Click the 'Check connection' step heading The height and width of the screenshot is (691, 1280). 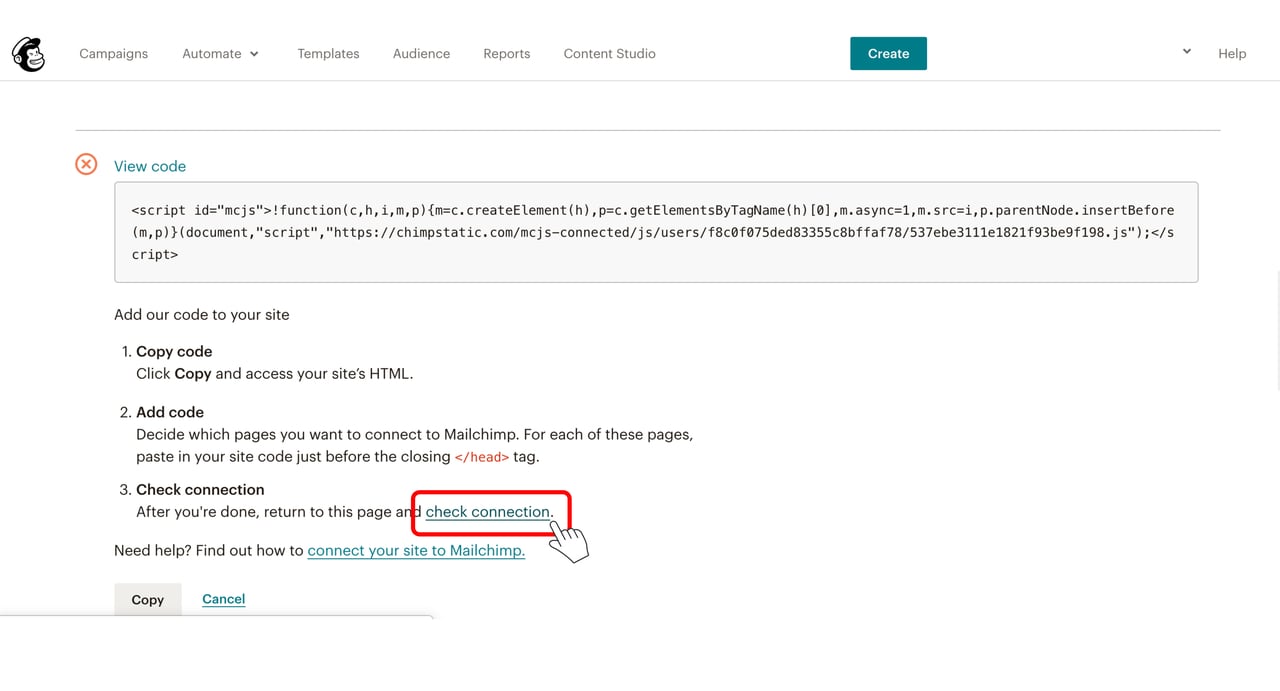coord(200,490)
